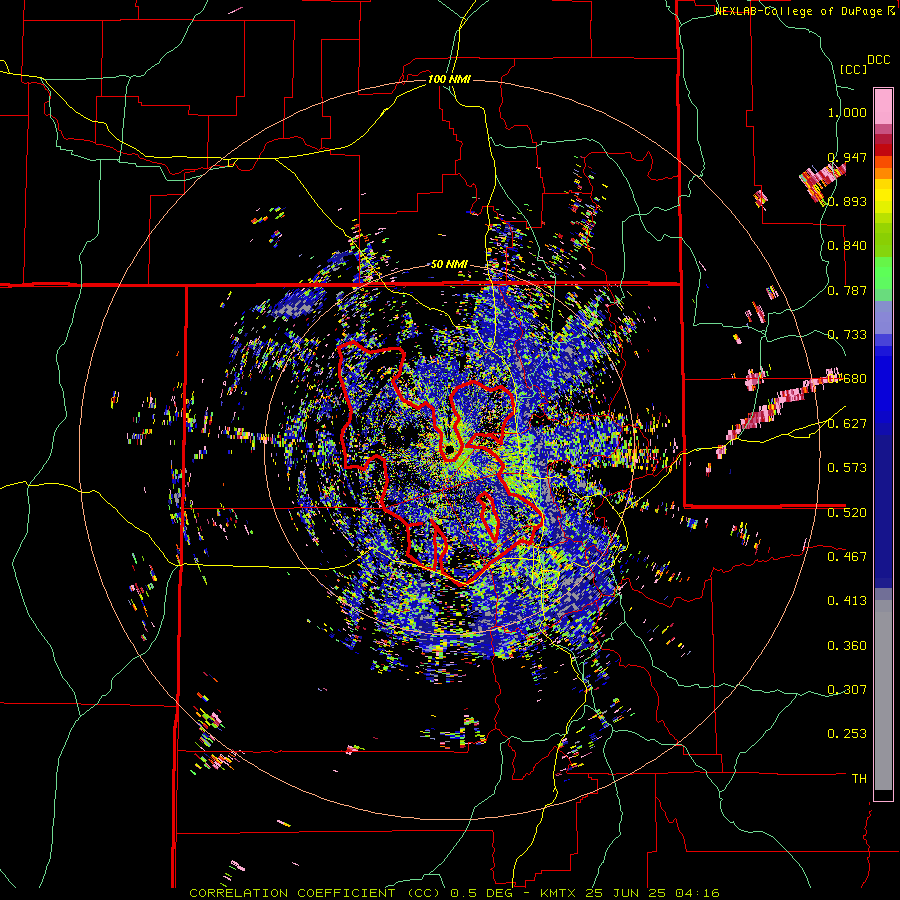The image size is (900, 900).
Task: Click the pink top segment of color bar
Action: point(883,106)
